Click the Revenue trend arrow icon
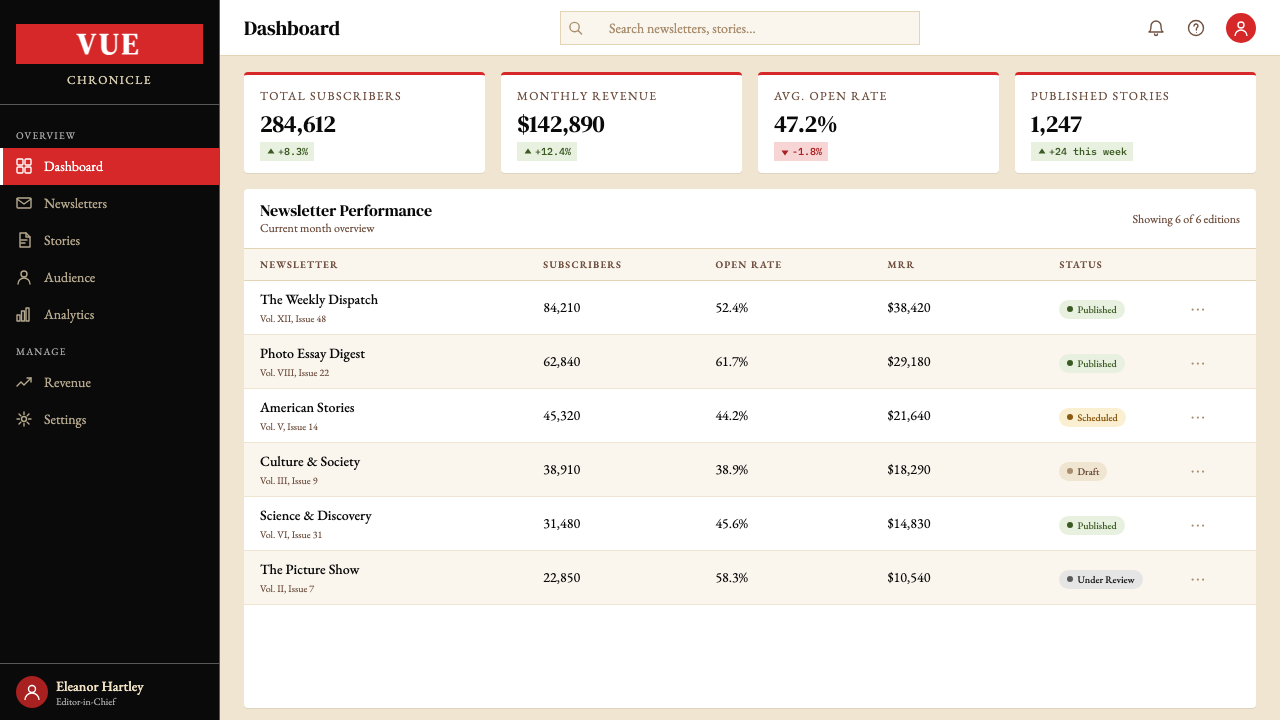The image size is (1280, 720). click(x=24, y=382)
